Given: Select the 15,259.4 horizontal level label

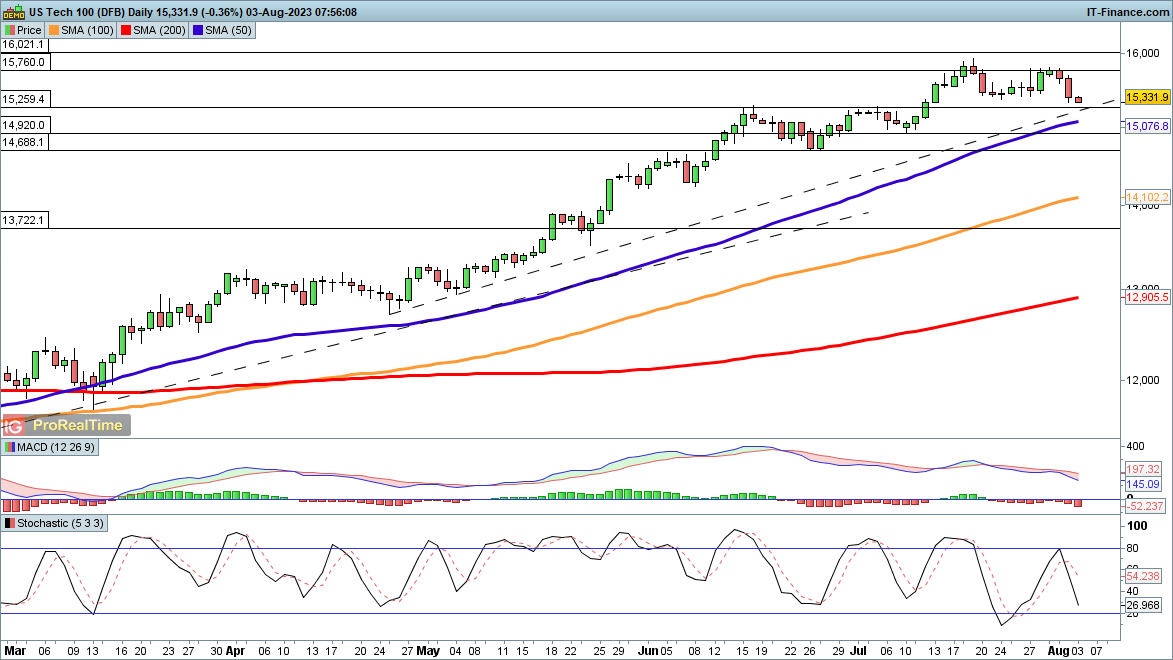Looking at the screenshot, I should pos(25,99).
